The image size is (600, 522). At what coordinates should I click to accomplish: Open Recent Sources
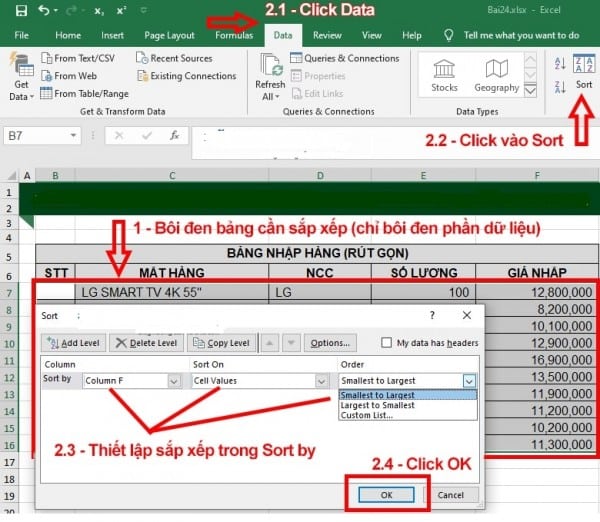point(174,58)
